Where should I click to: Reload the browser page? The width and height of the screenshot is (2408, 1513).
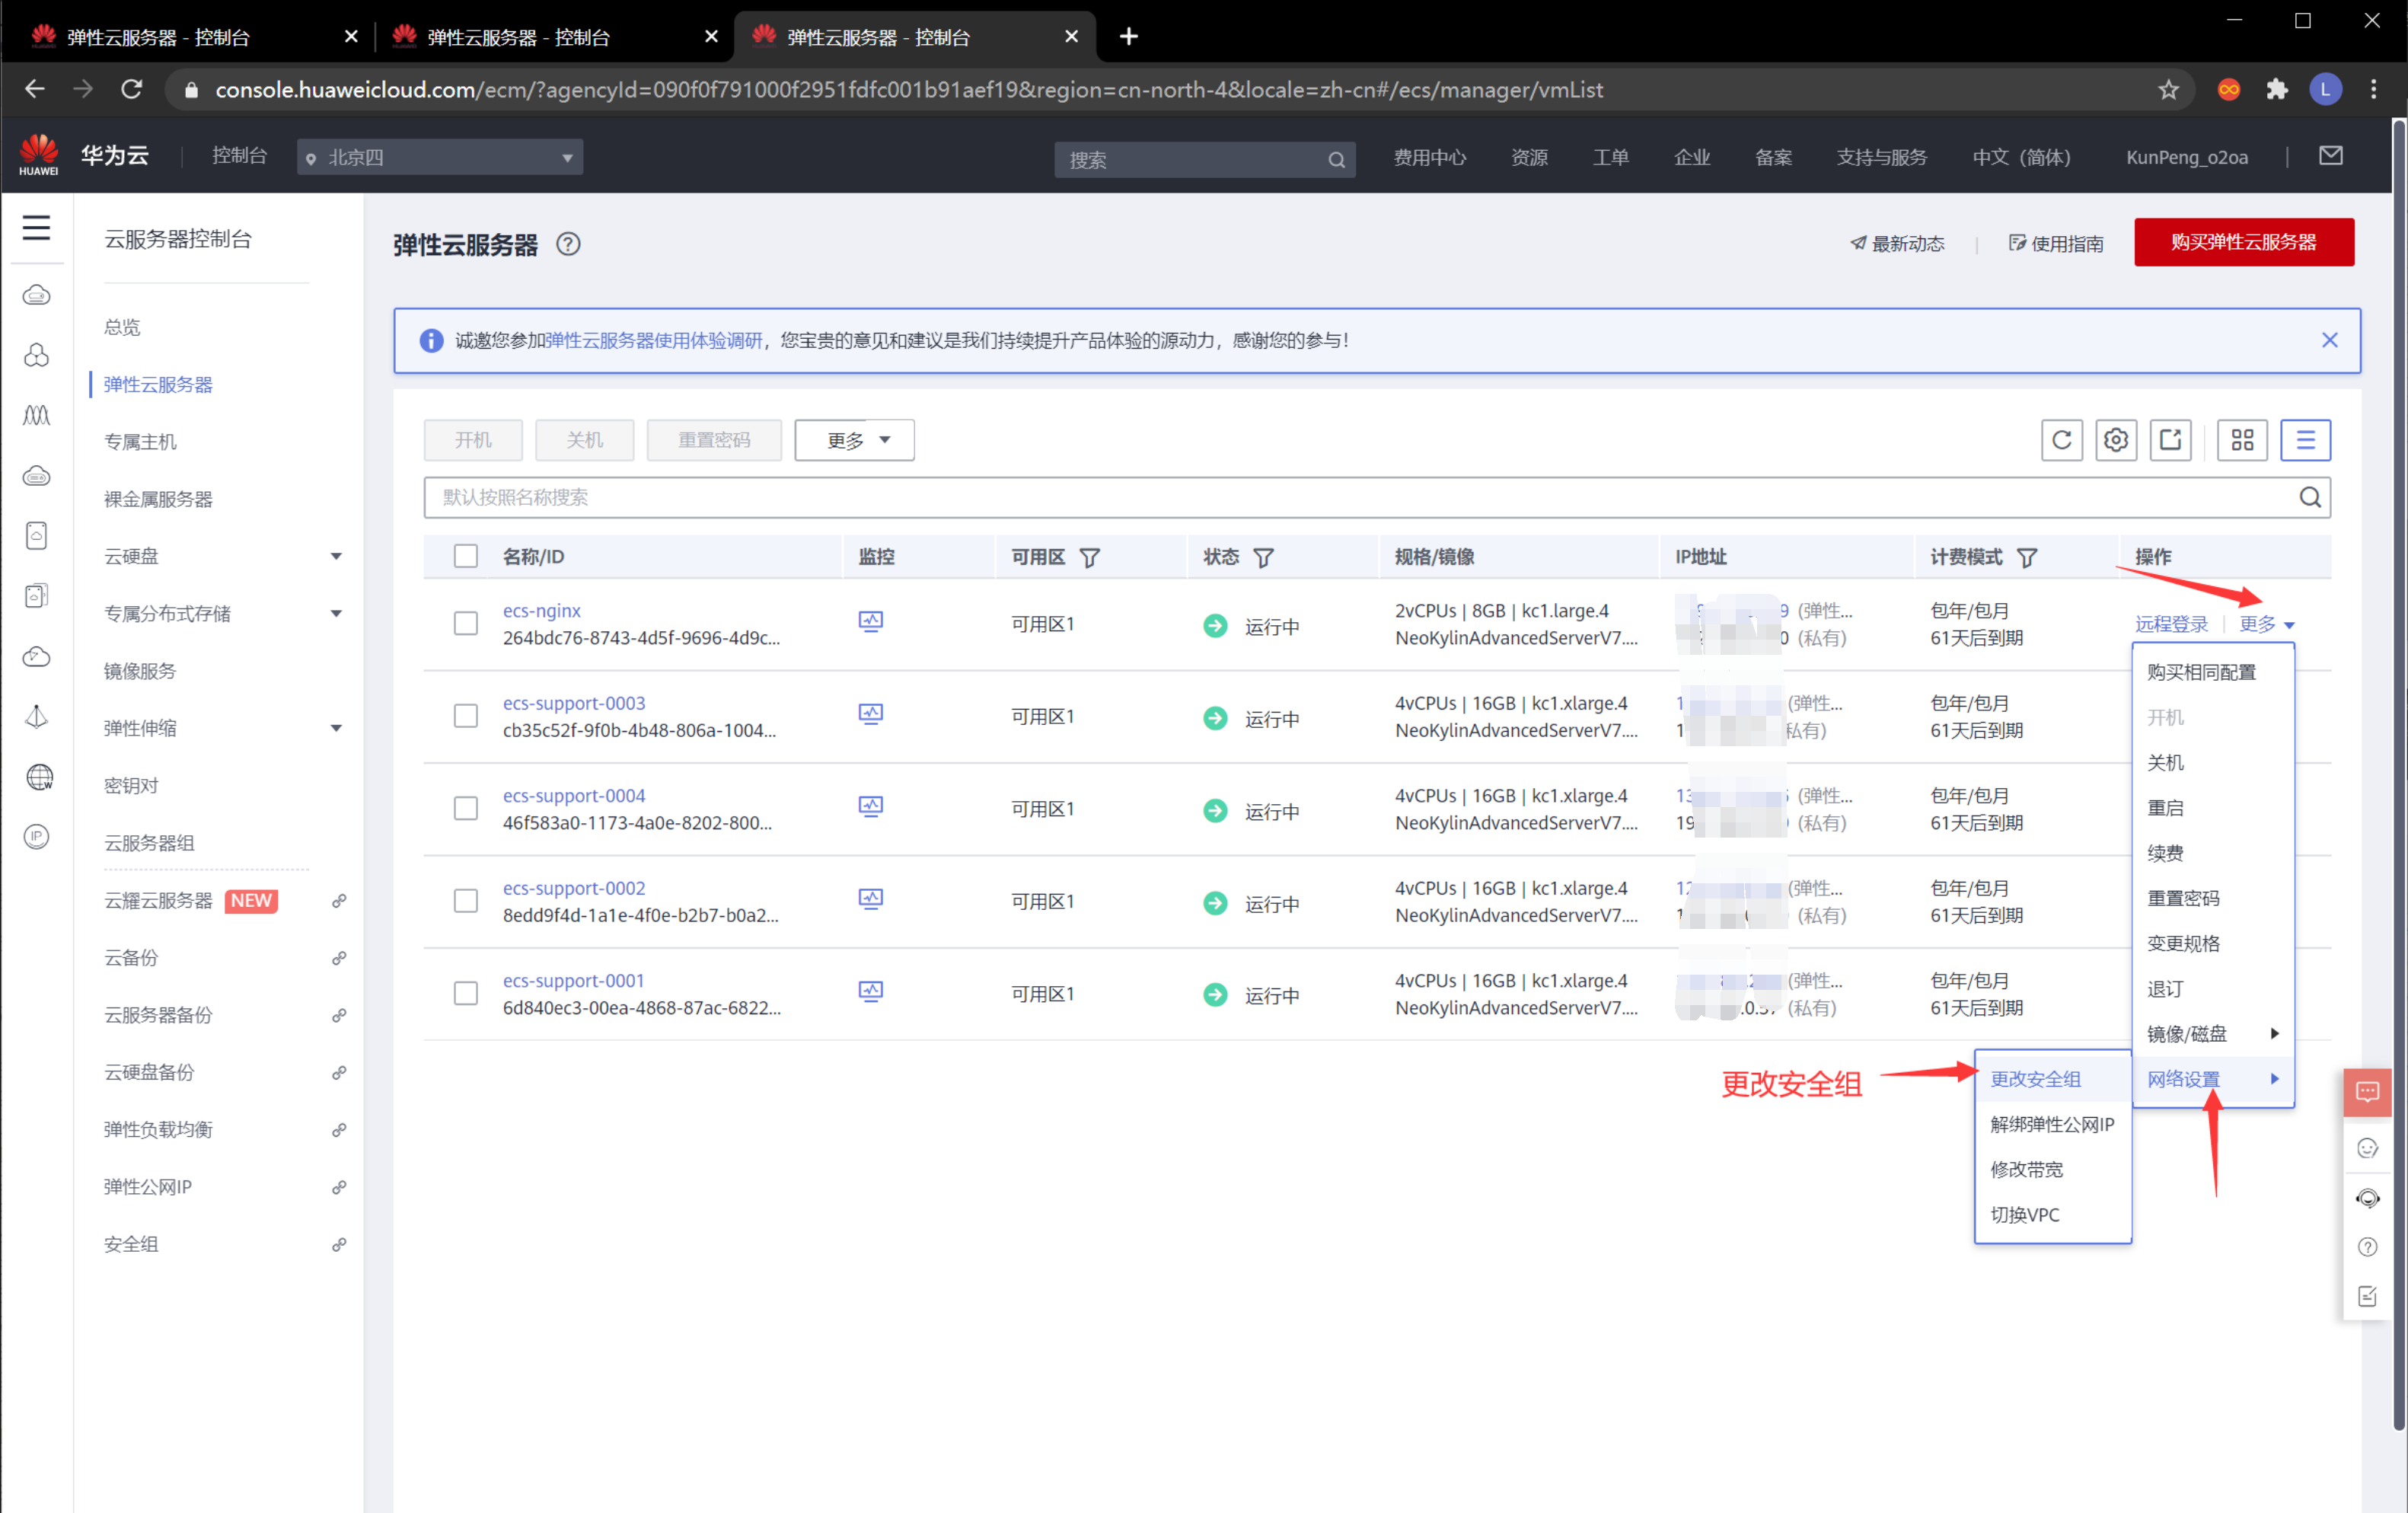131,90
